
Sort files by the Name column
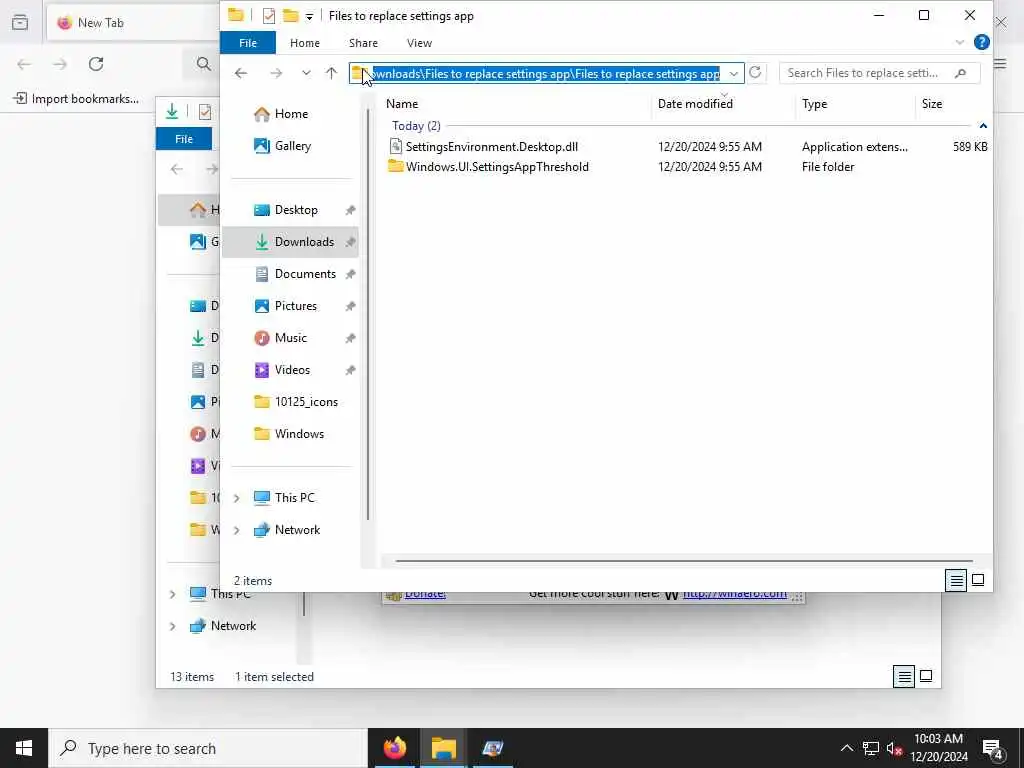402,104
